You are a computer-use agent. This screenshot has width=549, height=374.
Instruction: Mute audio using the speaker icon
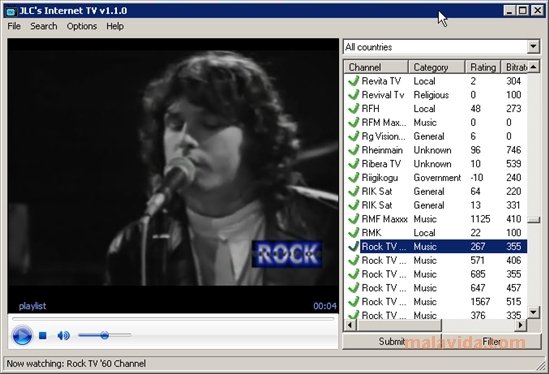tap(63, 335)
